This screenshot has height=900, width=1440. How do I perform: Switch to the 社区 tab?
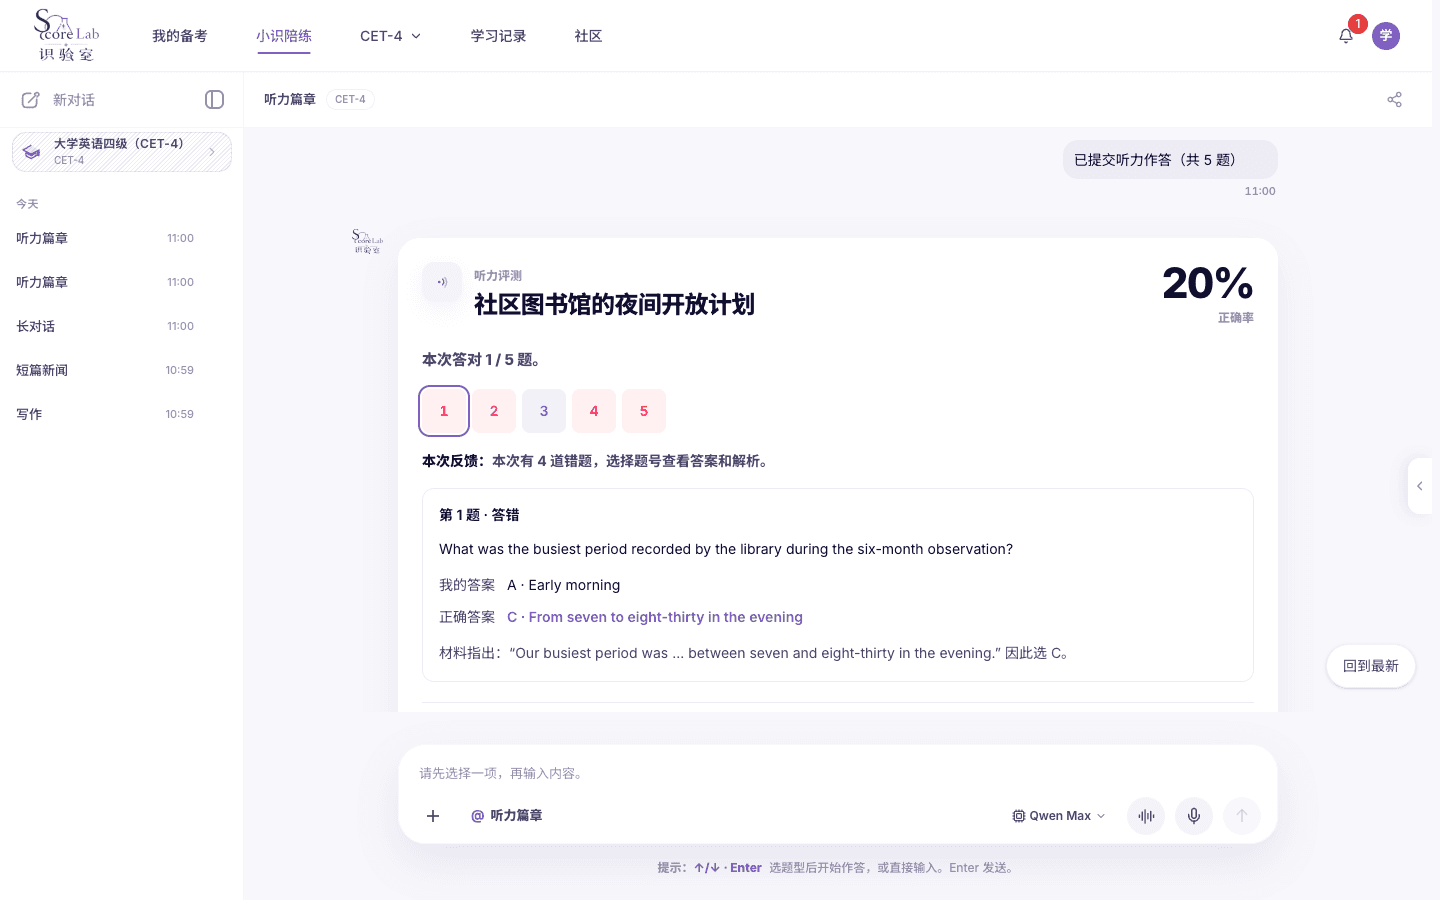point(589,36)
